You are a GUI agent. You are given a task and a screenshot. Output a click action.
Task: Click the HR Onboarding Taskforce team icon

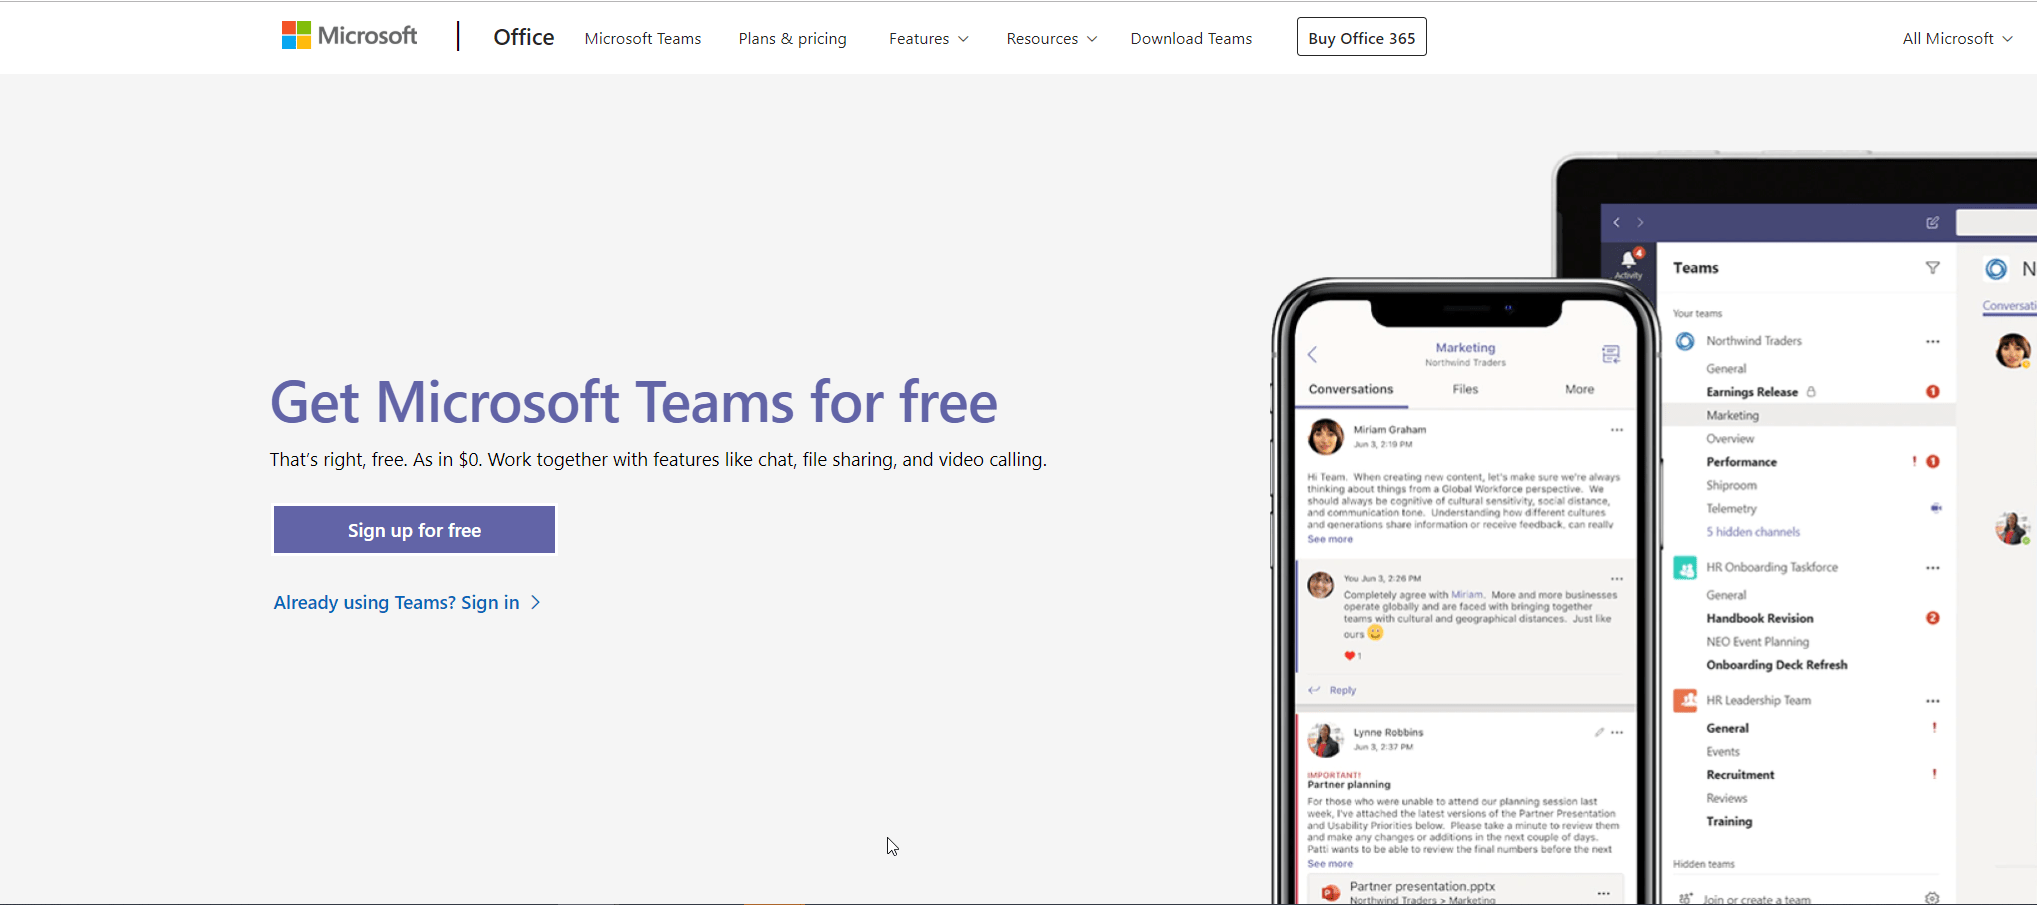tap(1685, 568)
